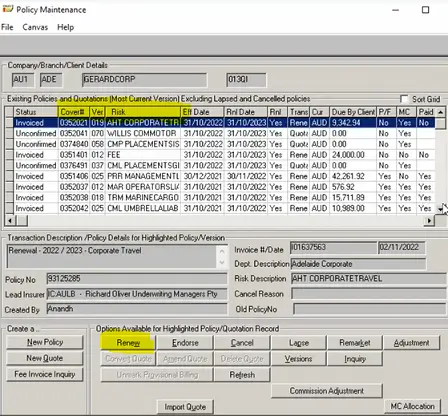Click the Cancel Reason field
448x416 pixels.
click(369, 294)
